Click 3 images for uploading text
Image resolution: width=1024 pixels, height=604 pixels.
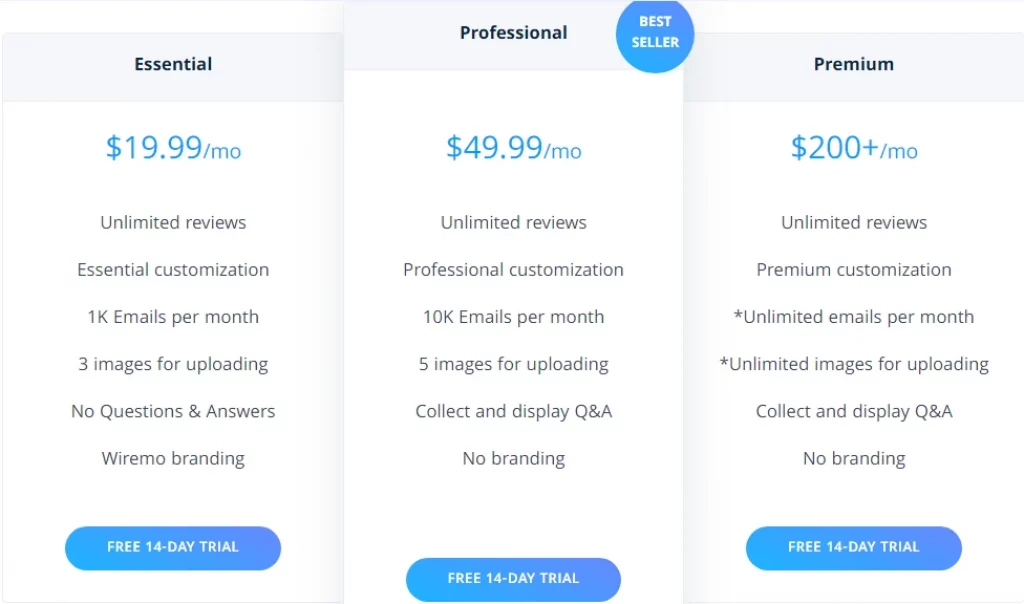point(172,364)
